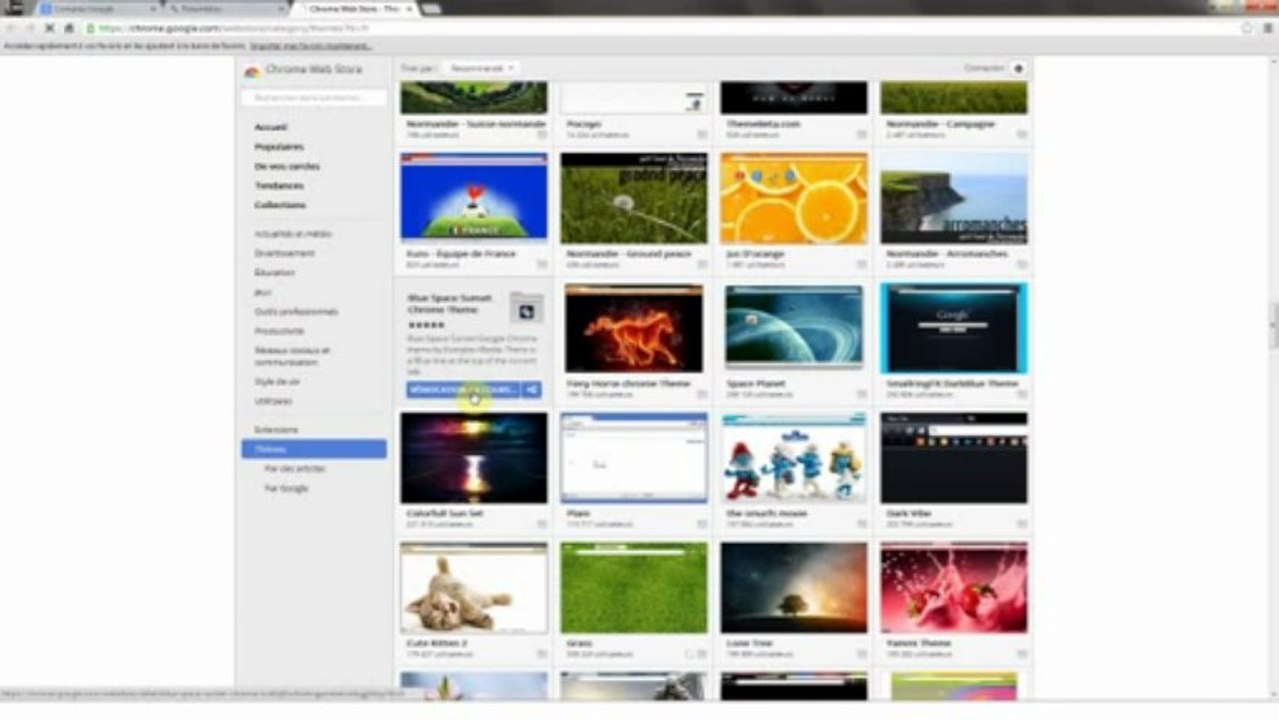Viewport: 1279px width, 720px height.
Task: Select the Éducation category
Action: tap(274, 272)
